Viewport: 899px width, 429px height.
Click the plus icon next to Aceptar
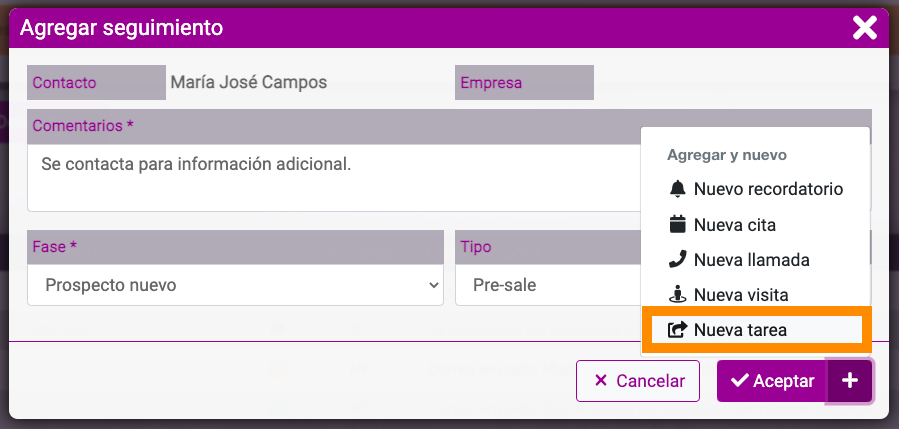pos(850,381)
